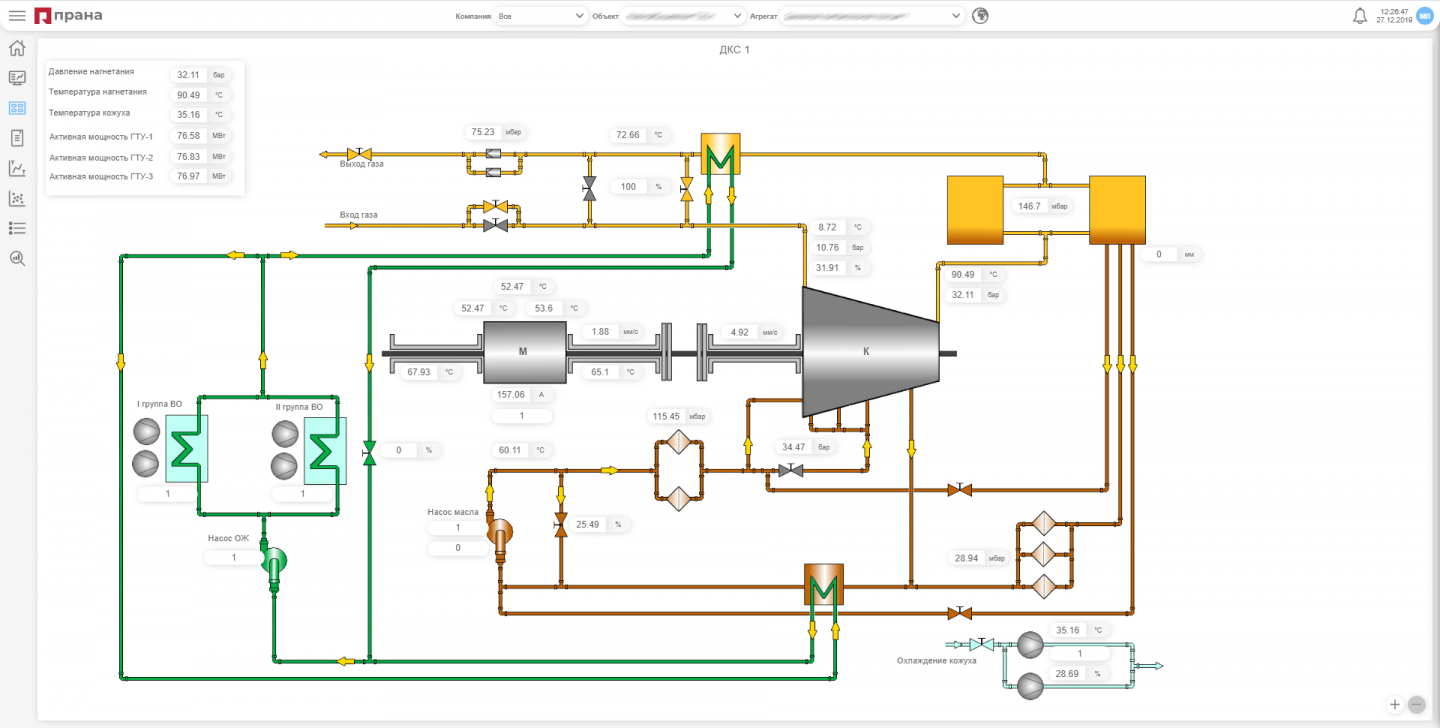This screenshot has width=1440, height=728.
Task: Zoom out the diagram with minus button
Action: [1416, 704]
